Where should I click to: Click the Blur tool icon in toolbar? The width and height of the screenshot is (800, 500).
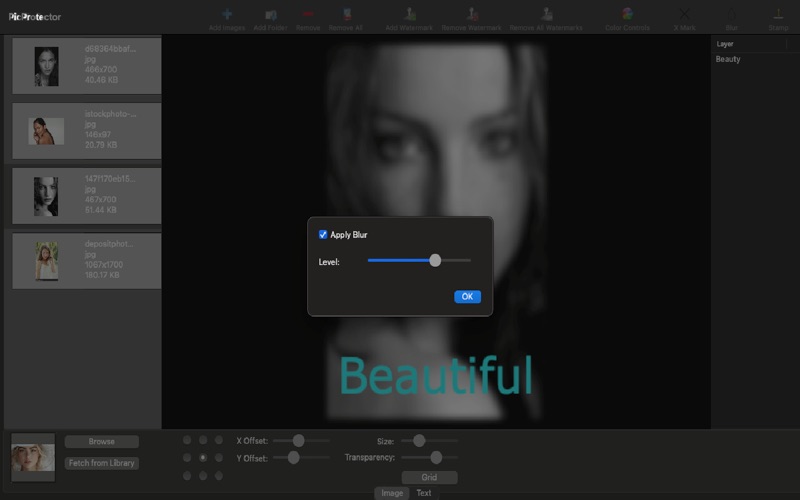[x=731, y=15]
